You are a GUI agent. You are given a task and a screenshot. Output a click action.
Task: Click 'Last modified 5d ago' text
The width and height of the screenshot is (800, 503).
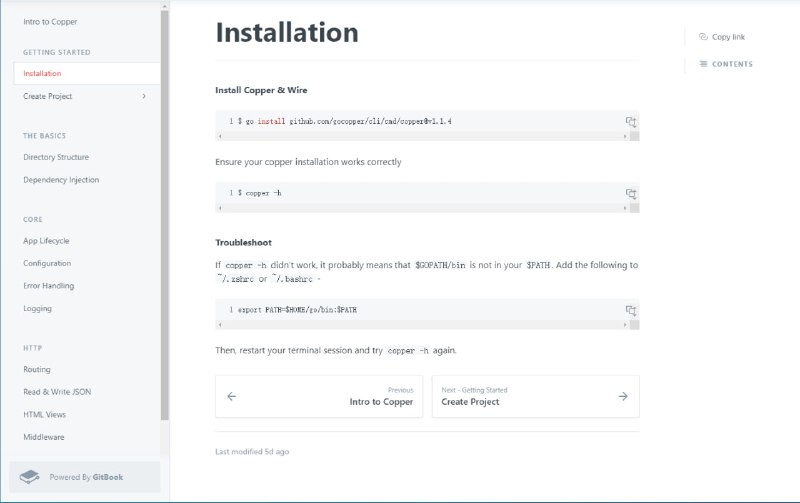pos(252,451)
